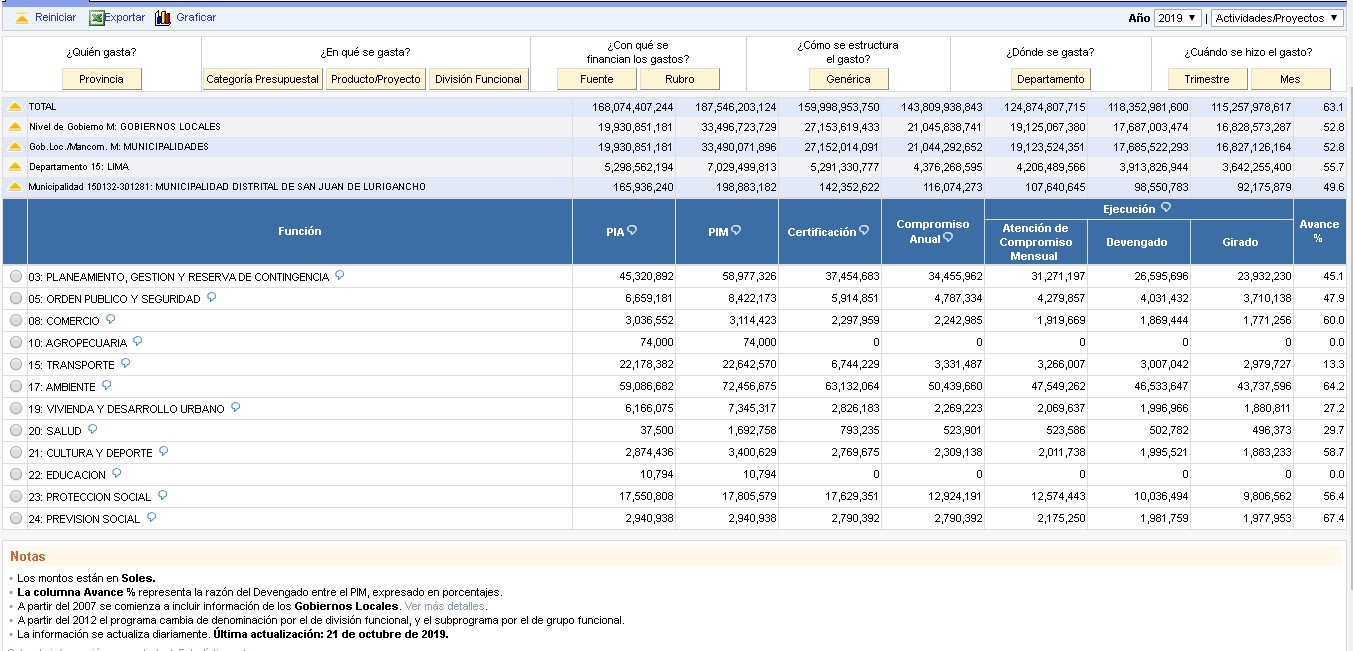Image resolution: width=1353 pixels, height=651 pixels.
Task: Click the Reiniciar up-arrow icon
Action: tap(22, 18)
